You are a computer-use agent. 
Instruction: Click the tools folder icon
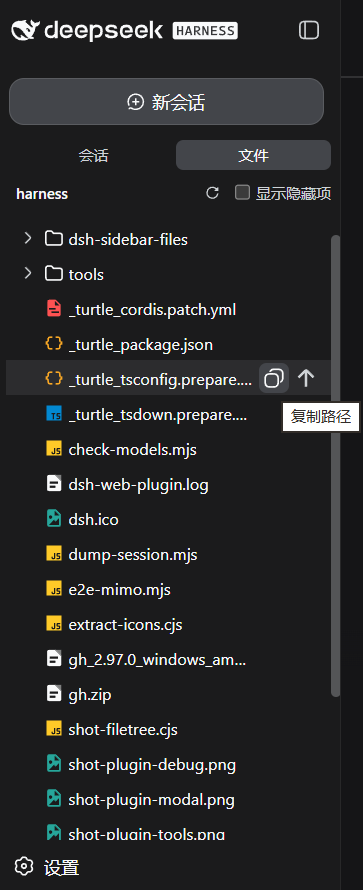point(54,274)
